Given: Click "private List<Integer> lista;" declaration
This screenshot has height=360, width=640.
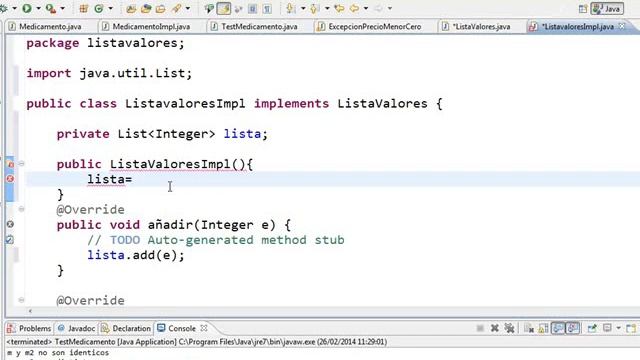Looking at the screenshot, I should click(162, 134).
